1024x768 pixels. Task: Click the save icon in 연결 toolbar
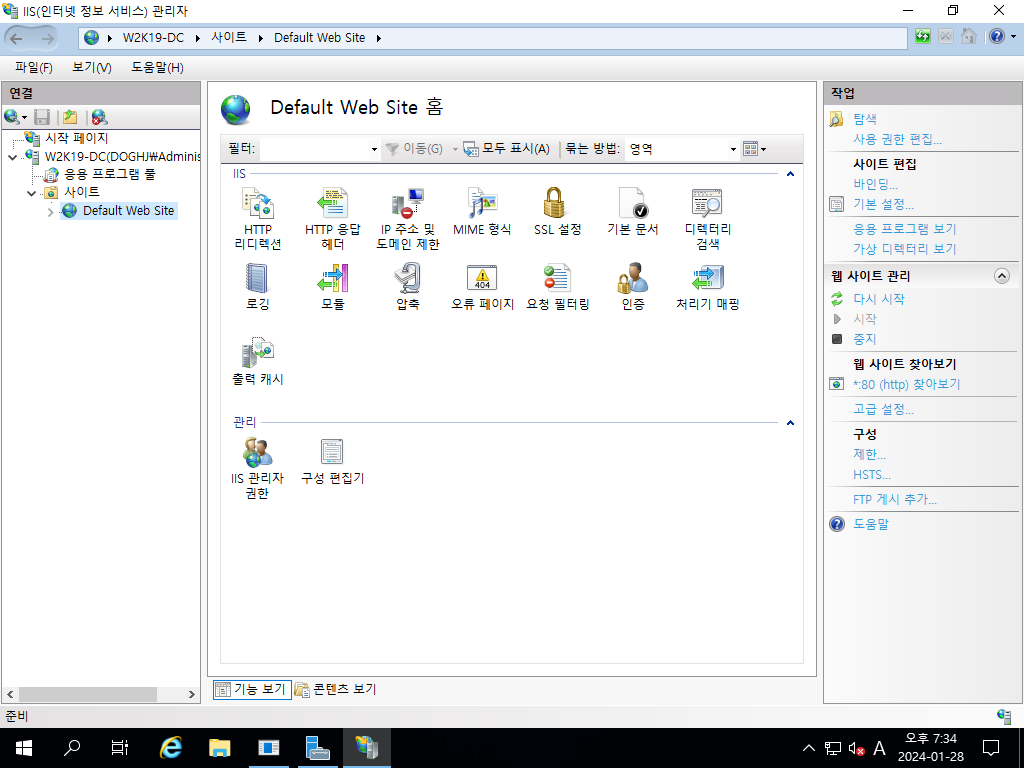click(42, 118)
